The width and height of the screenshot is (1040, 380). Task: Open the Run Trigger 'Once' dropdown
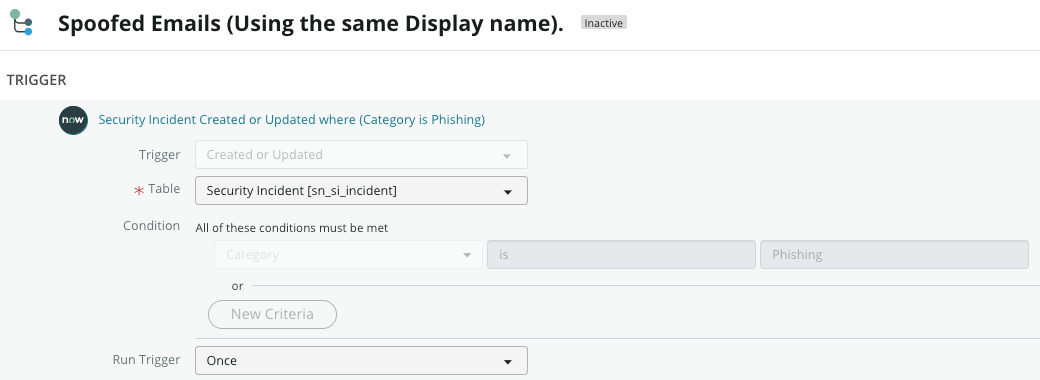click(x=361, y=361)
